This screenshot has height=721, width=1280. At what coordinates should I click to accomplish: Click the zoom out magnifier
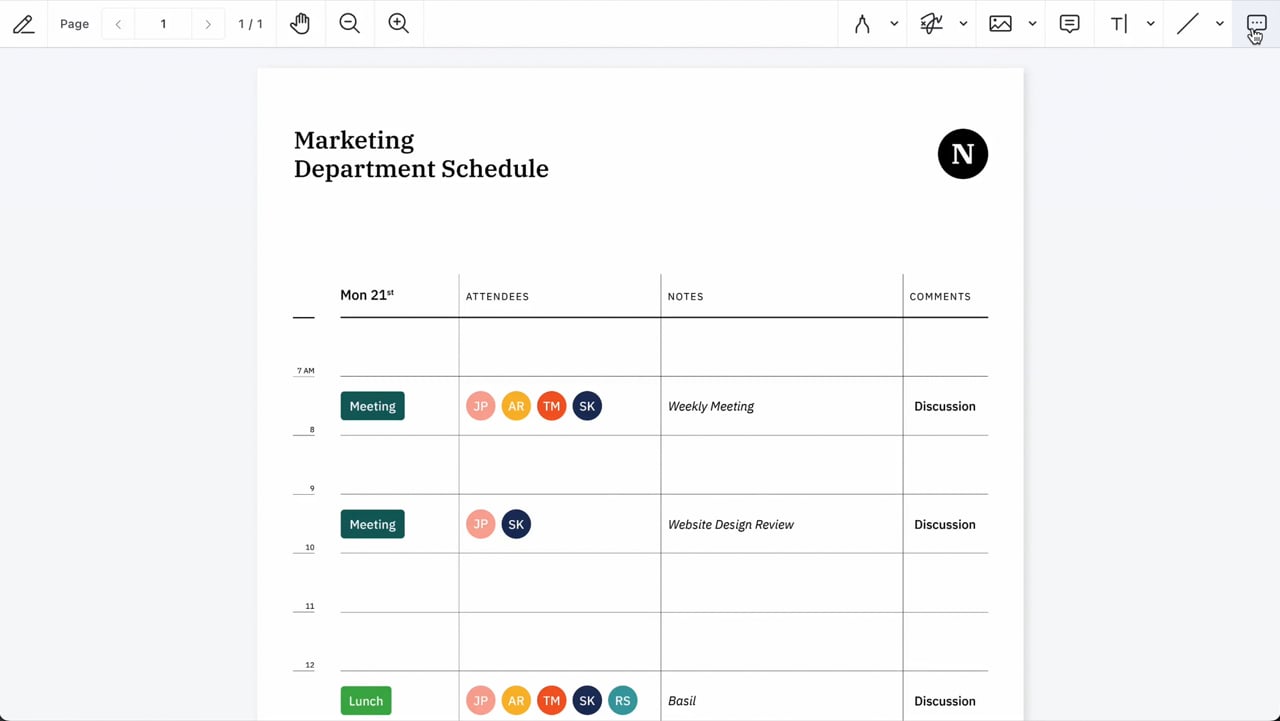click(x=349, y=24)
